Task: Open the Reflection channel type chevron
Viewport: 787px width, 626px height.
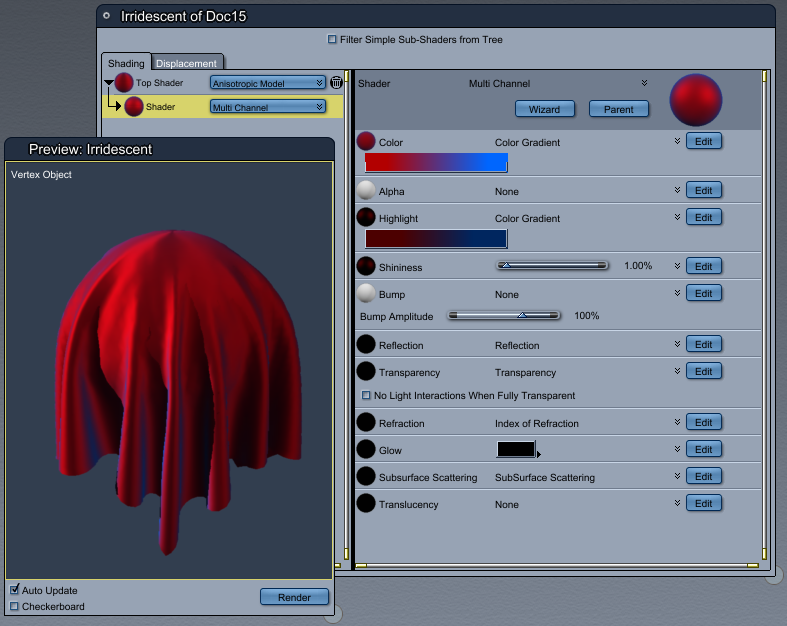Action: [x=677, y=344]
